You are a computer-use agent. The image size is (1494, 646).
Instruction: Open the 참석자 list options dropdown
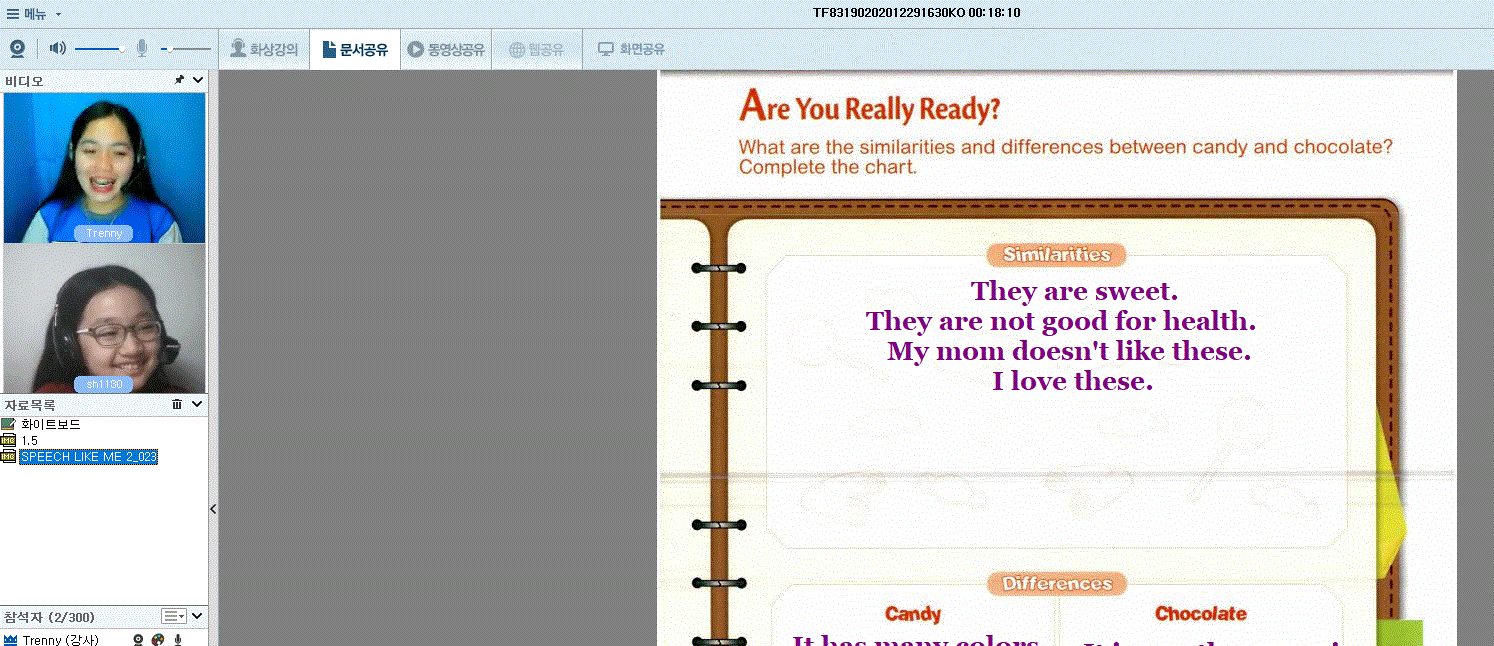coord(174,616)
